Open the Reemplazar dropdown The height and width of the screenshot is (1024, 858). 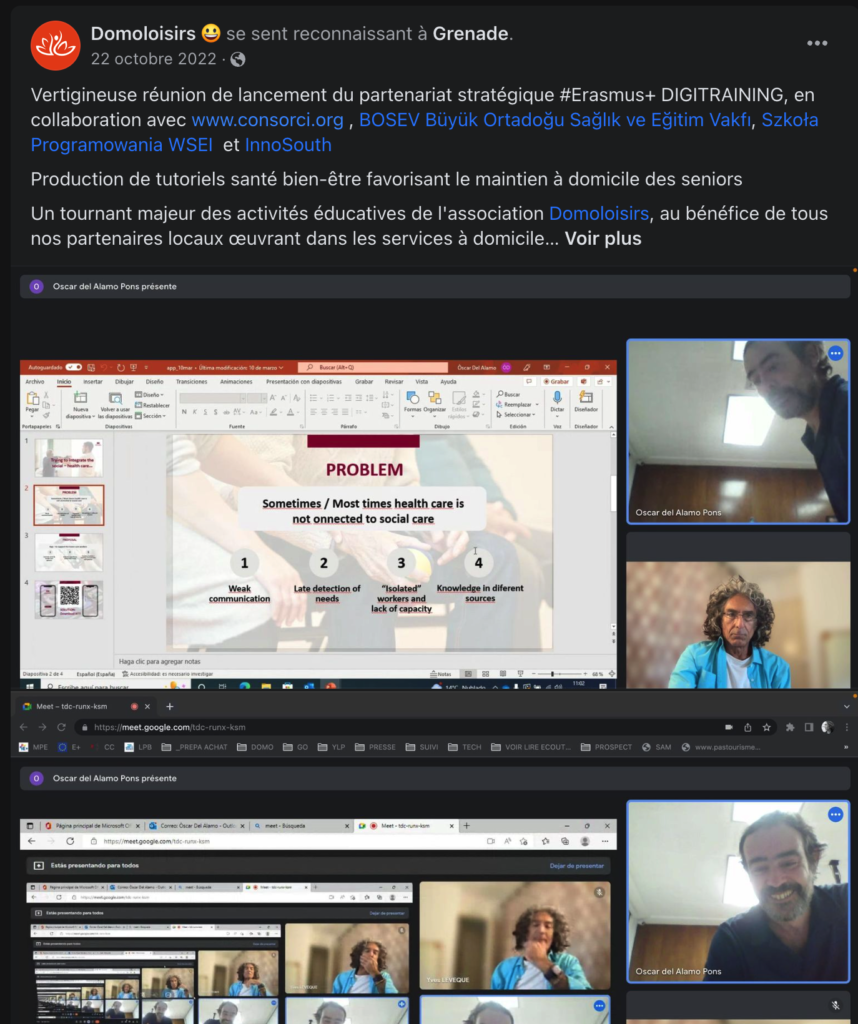[x=518, y=405]
